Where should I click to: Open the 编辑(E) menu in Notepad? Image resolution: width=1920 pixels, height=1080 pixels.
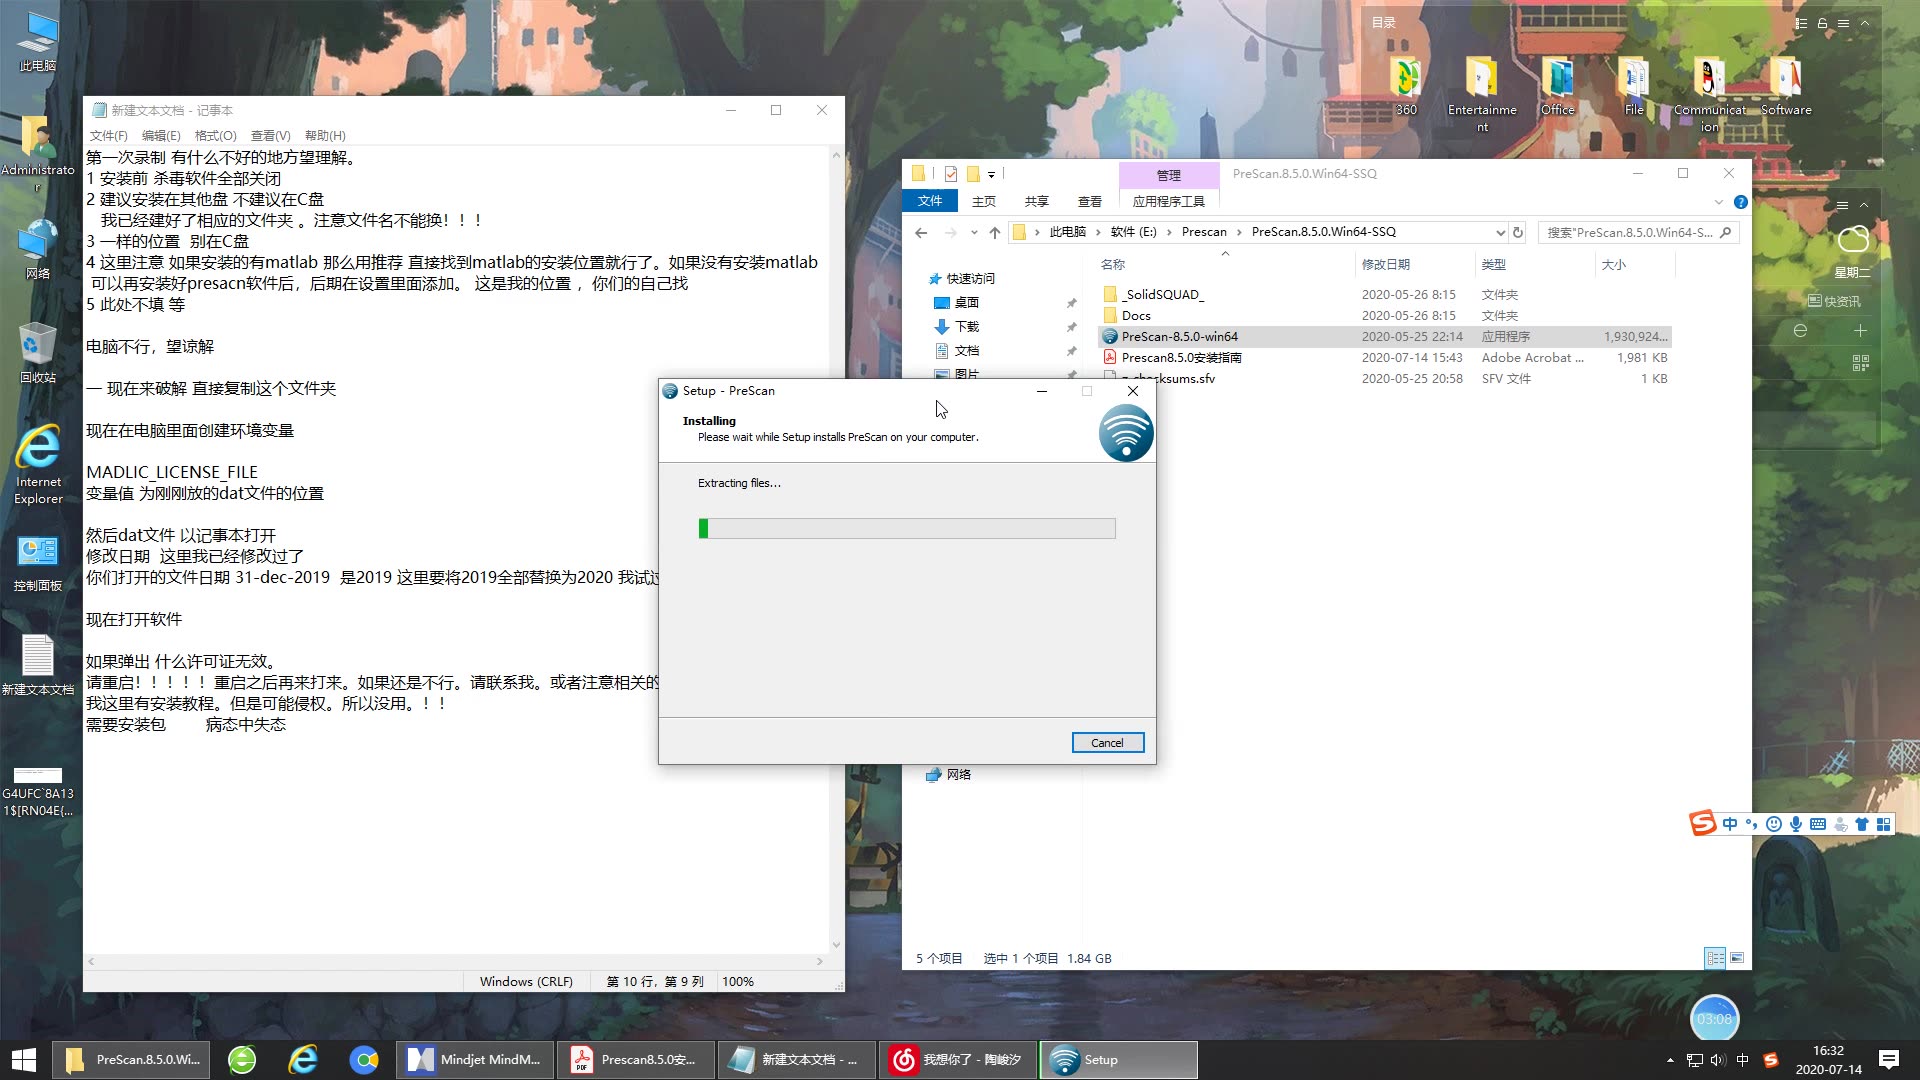coord(161,136)
